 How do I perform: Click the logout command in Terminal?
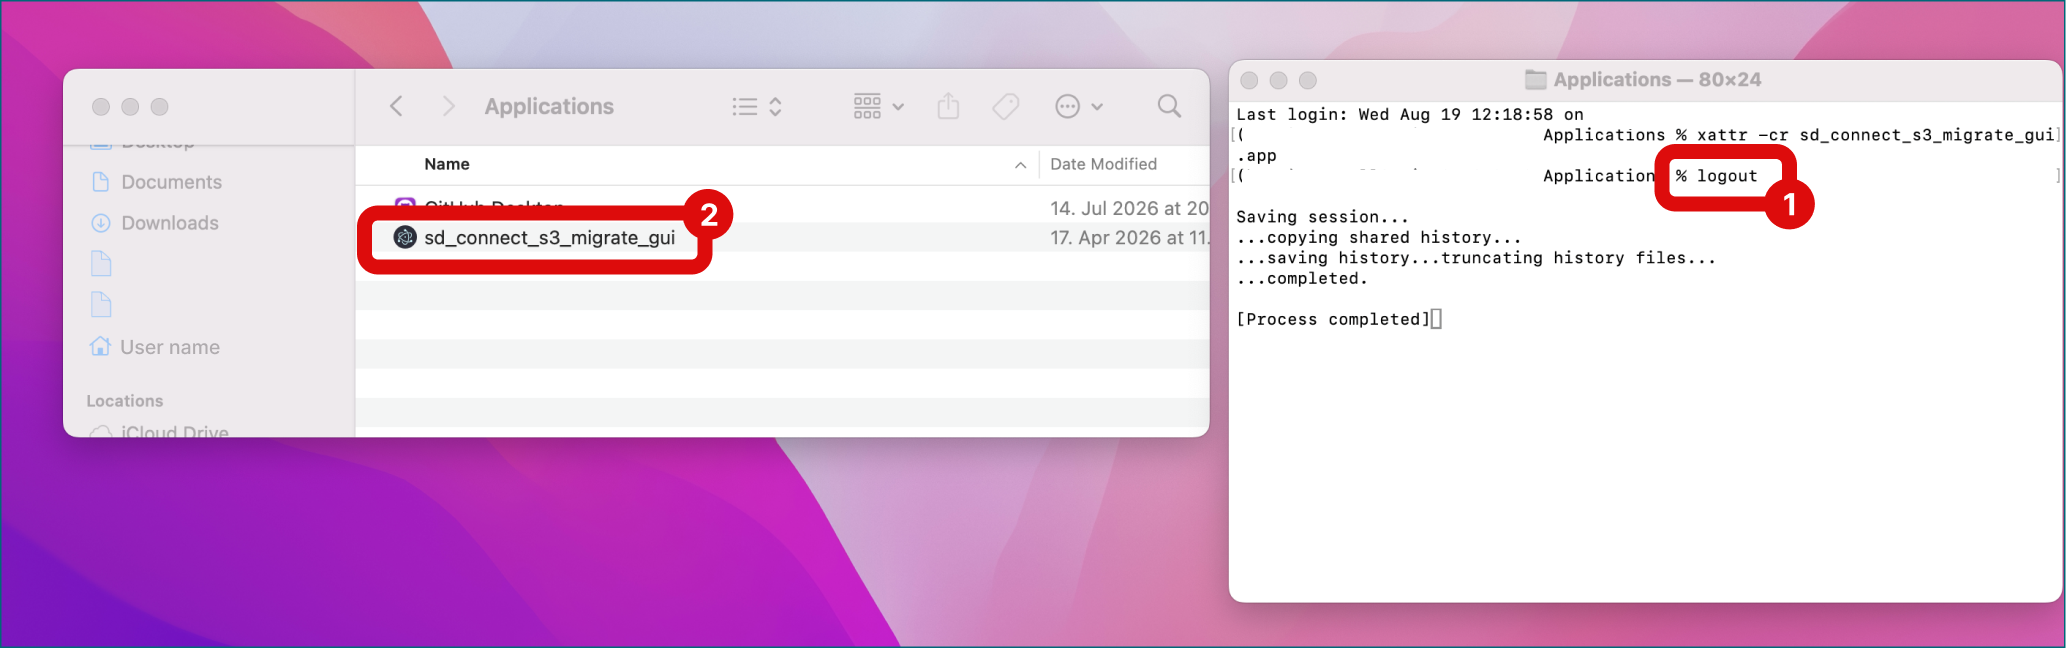pyautogui.click(x=1727, y=176)
